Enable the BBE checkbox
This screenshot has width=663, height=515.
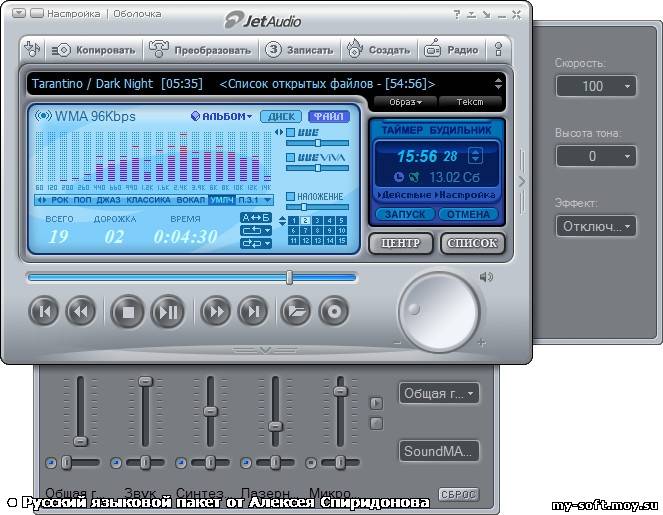tap(290, 132)
